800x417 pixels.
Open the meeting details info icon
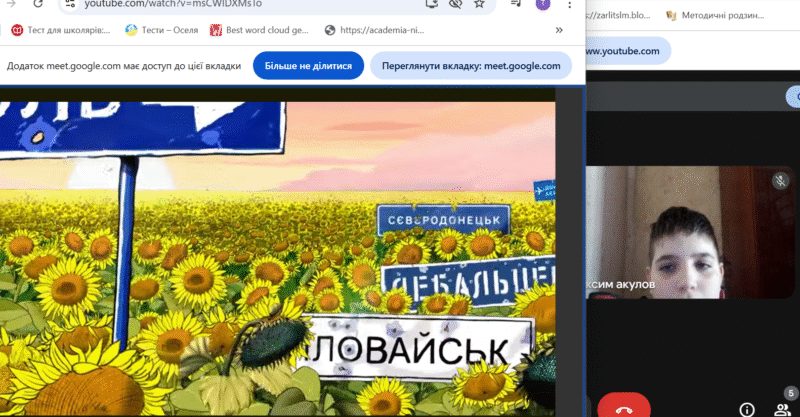746,409
